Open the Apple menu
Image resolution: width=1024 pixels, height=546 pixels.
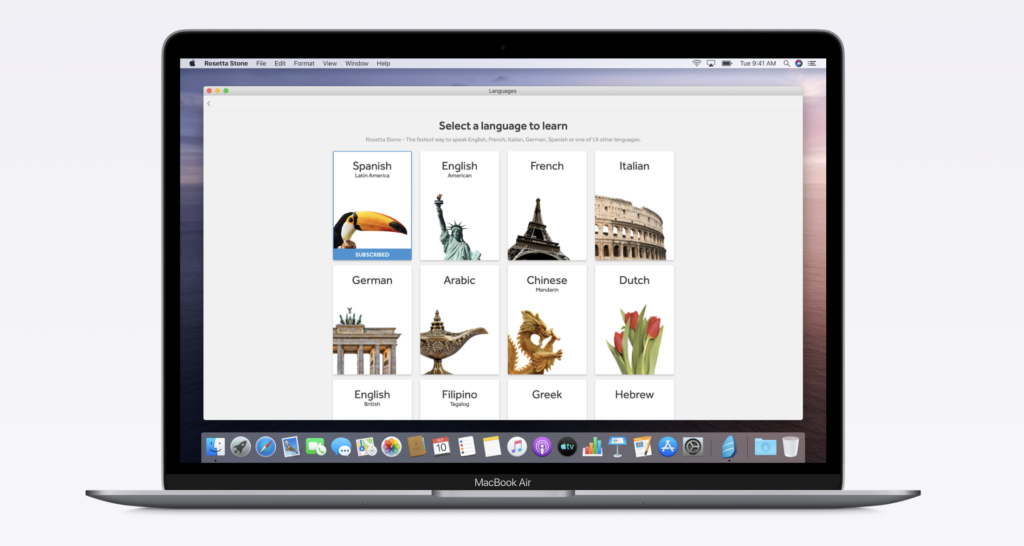point(192,63)
